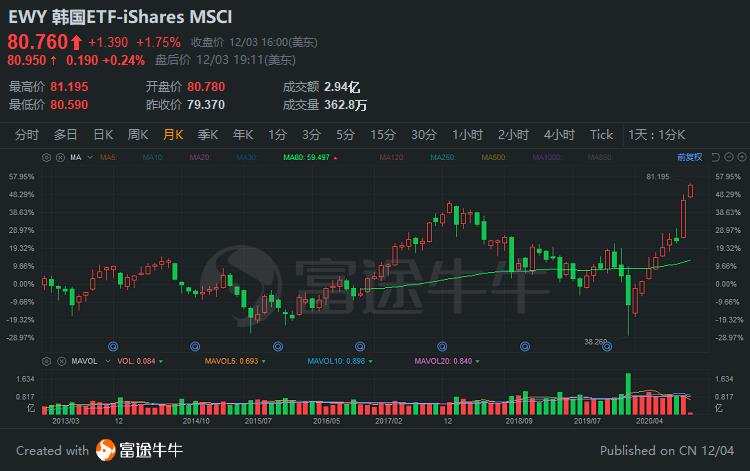This screenshot has height=471, width=750.
Task: Select the 日K chart tab
Action: click(x=103, y=135)
